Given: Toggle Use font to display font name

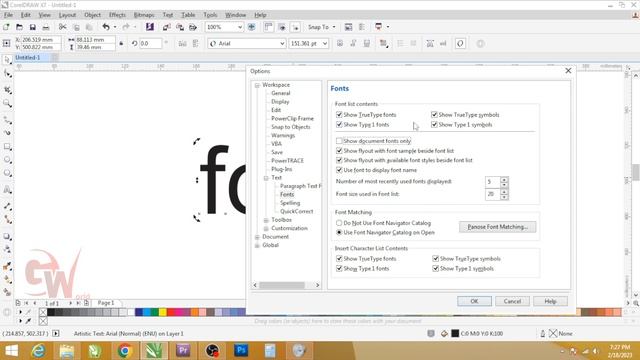Looking at the screenshot, I should coord(339,170).
